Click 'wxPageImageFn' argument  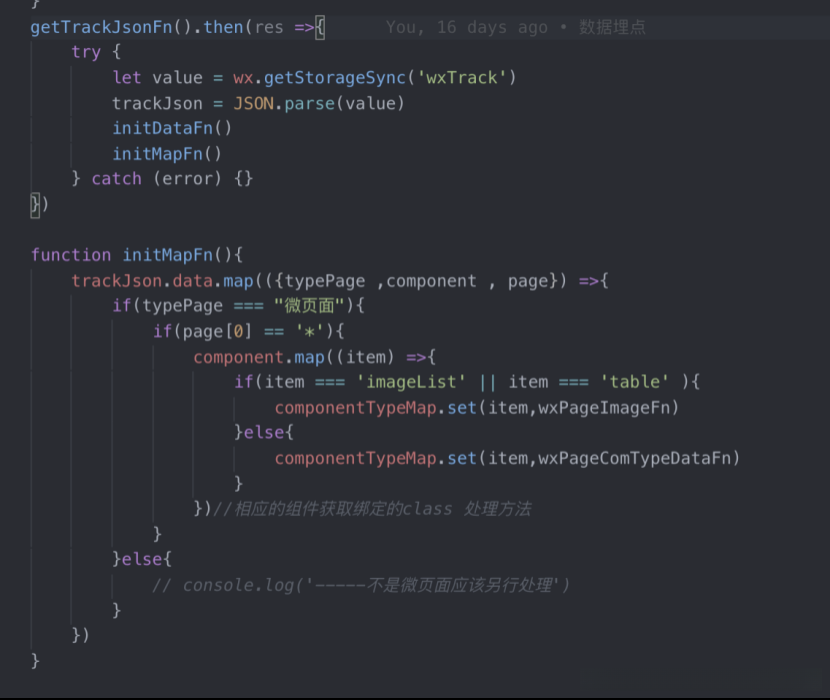click(604, 408)
